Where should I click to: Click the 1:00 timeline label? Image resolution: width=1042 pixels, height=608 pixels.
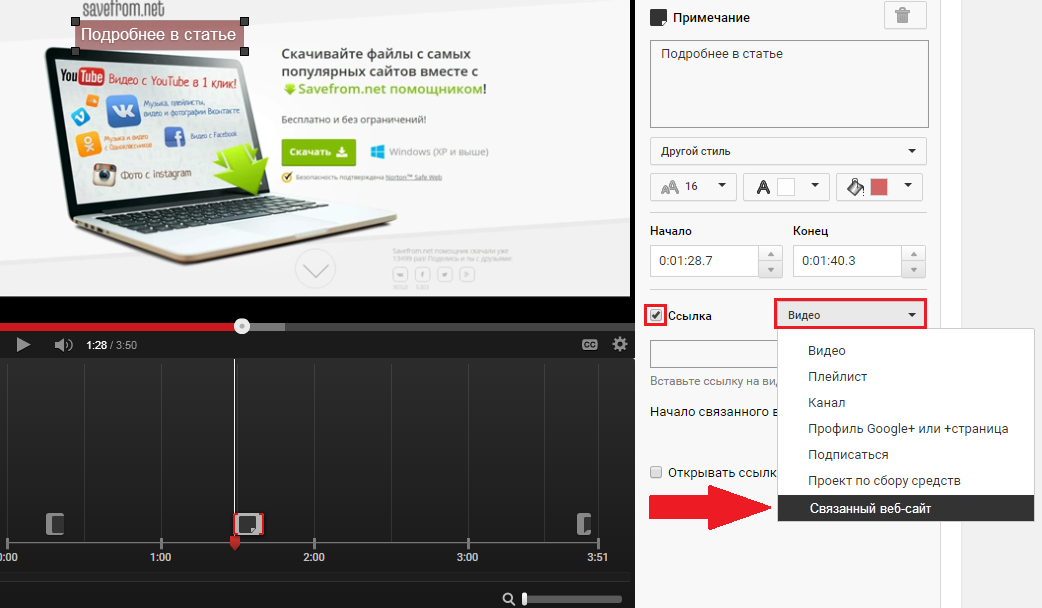pyautogui.click(x=160, y=557)
